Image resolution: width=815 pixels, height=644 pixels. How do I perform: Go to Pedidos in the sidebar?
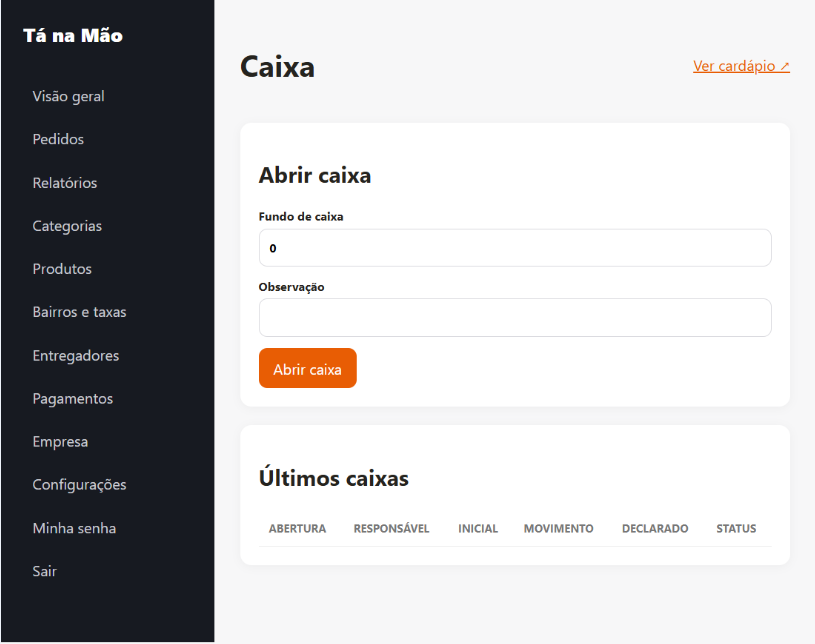tap(58, 139)
